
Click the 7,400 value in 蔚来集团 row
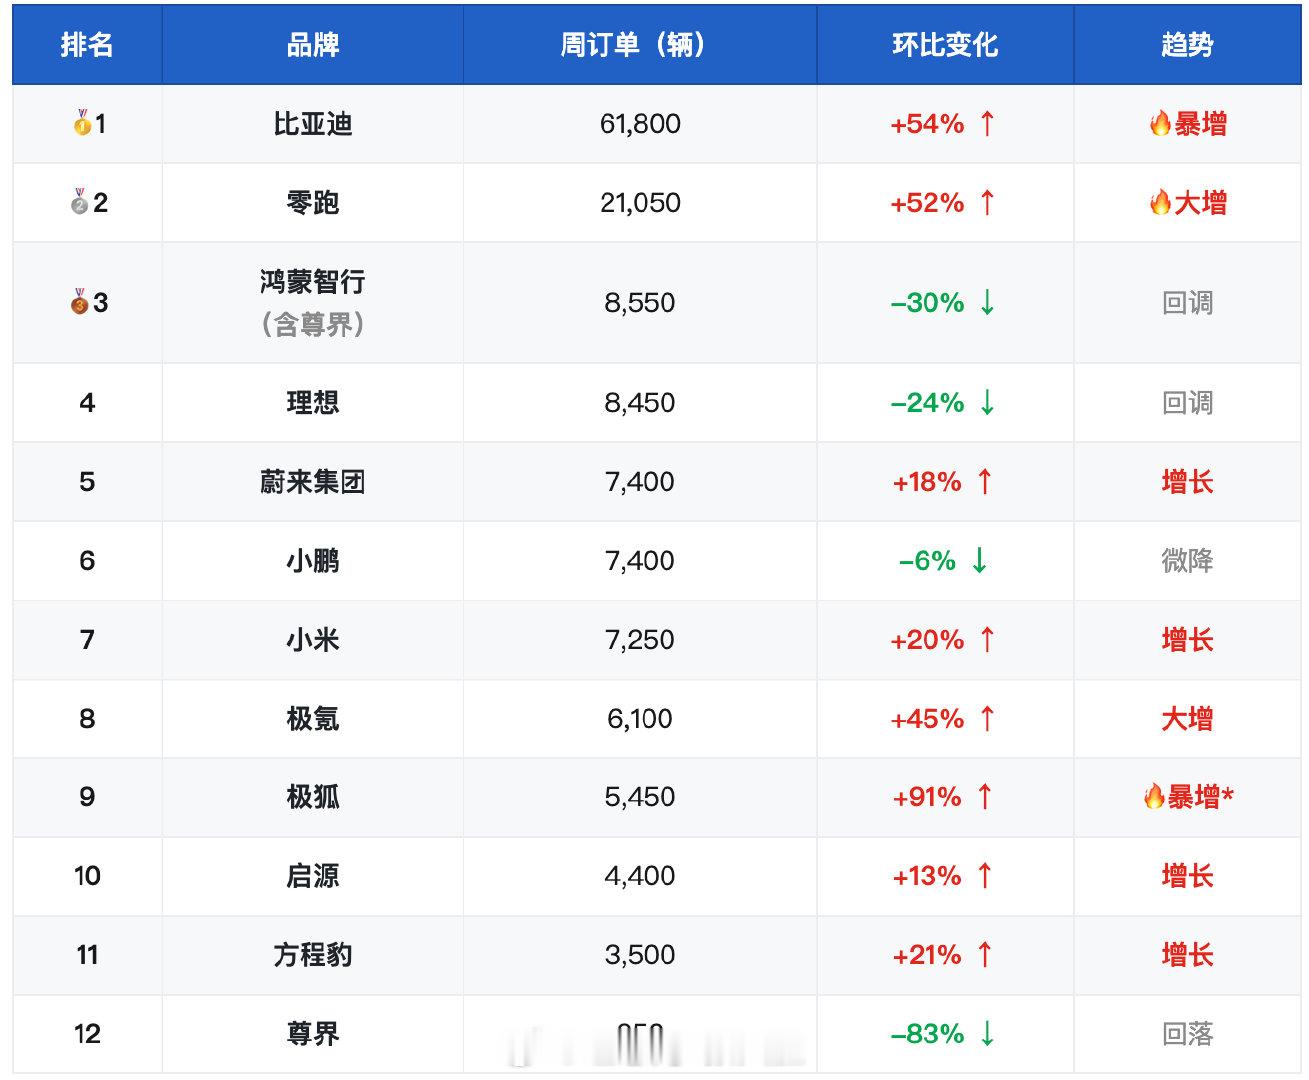(640, 481)
